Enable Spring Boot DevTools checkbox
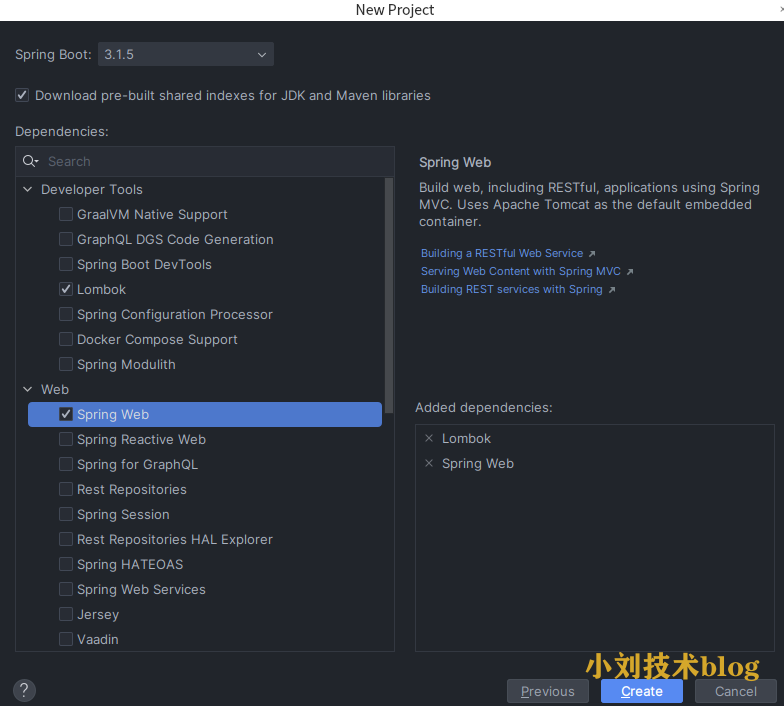 [66, 264]
